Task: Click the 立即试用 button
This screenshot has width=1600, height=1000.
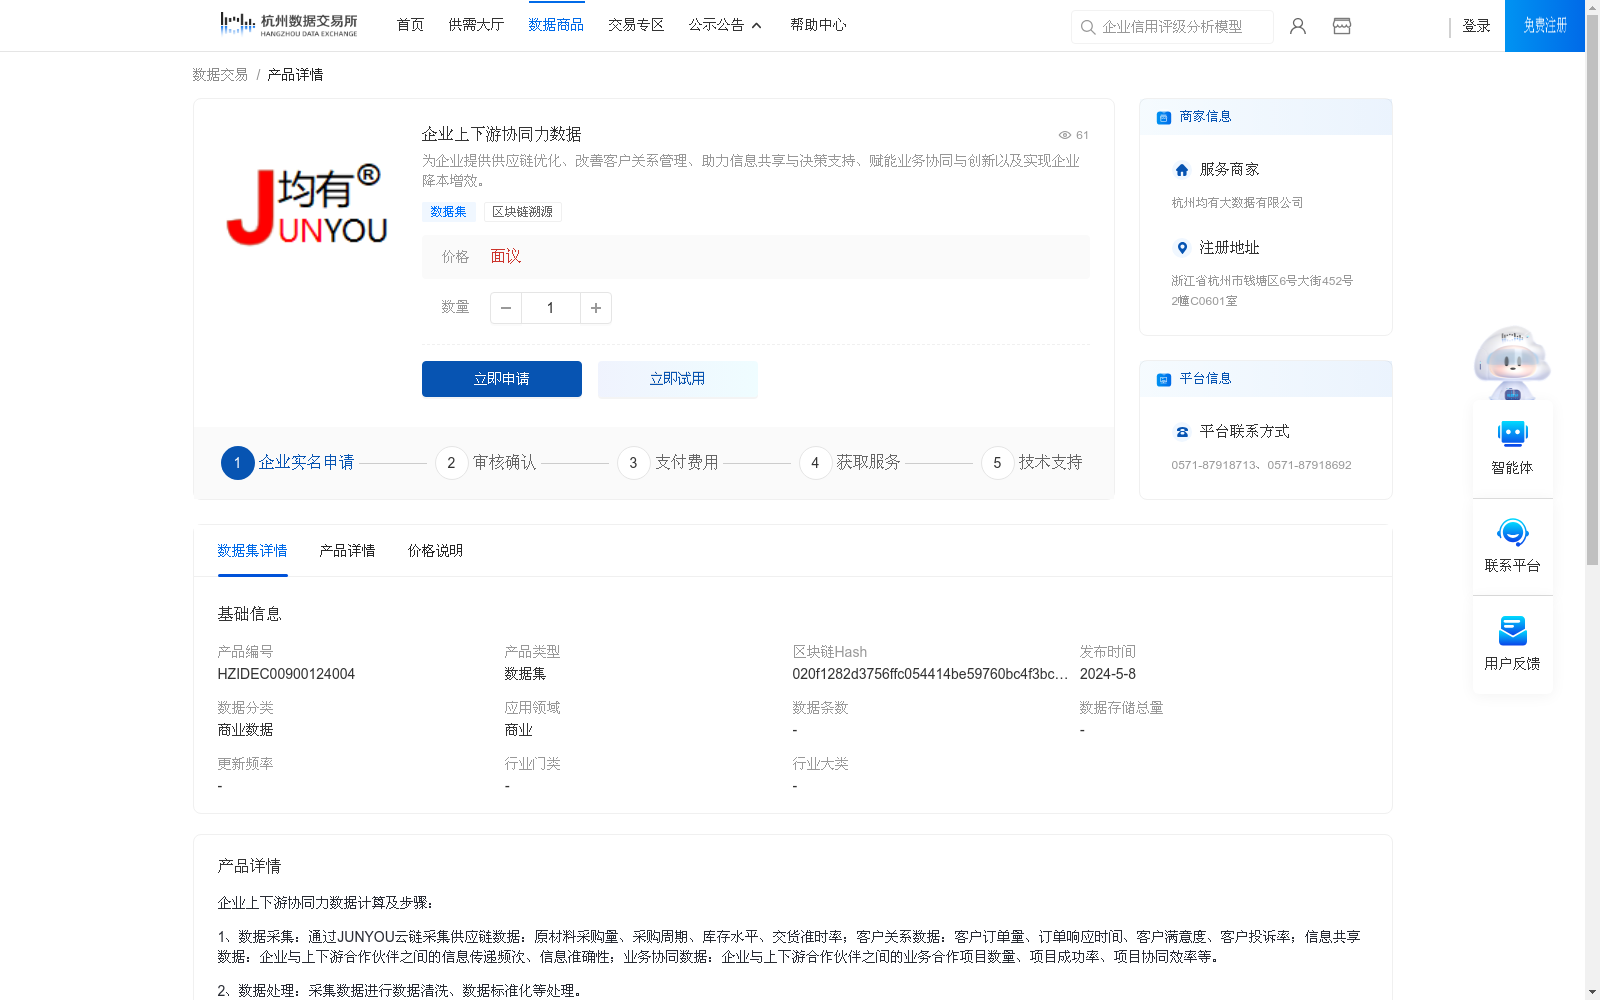Action: click(678, 379)
